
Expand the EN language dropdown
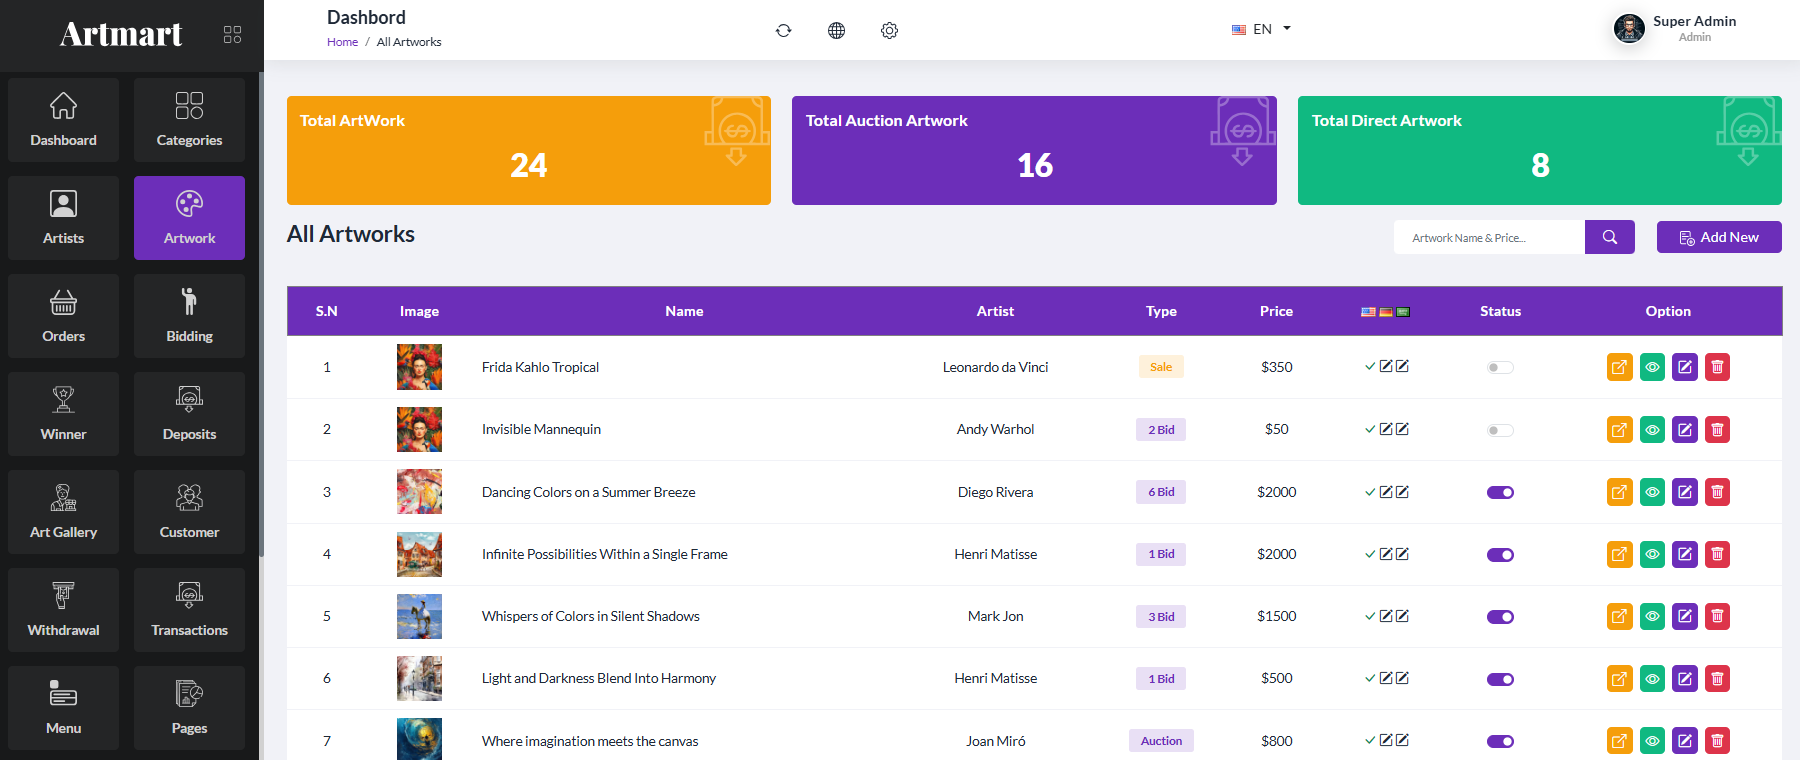(1261, 29)
